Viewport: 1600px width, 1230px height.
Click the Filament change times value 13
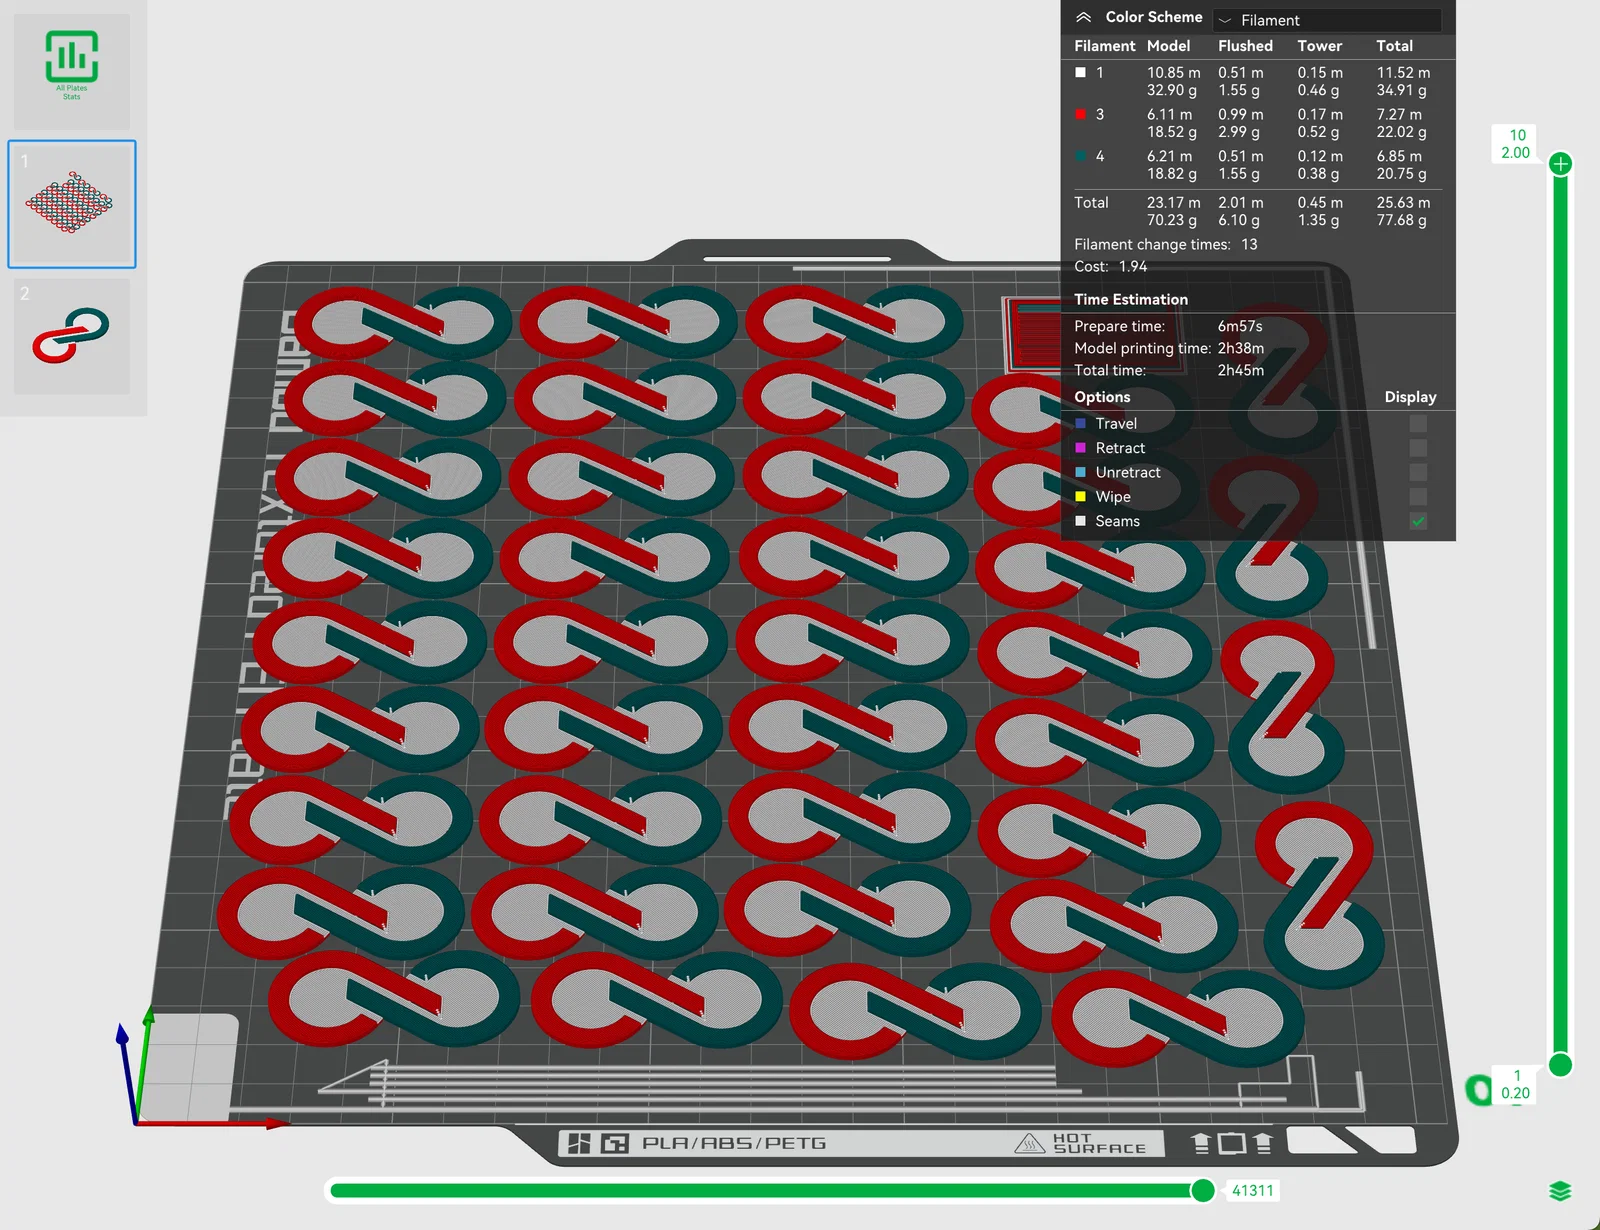point(1249,244)
